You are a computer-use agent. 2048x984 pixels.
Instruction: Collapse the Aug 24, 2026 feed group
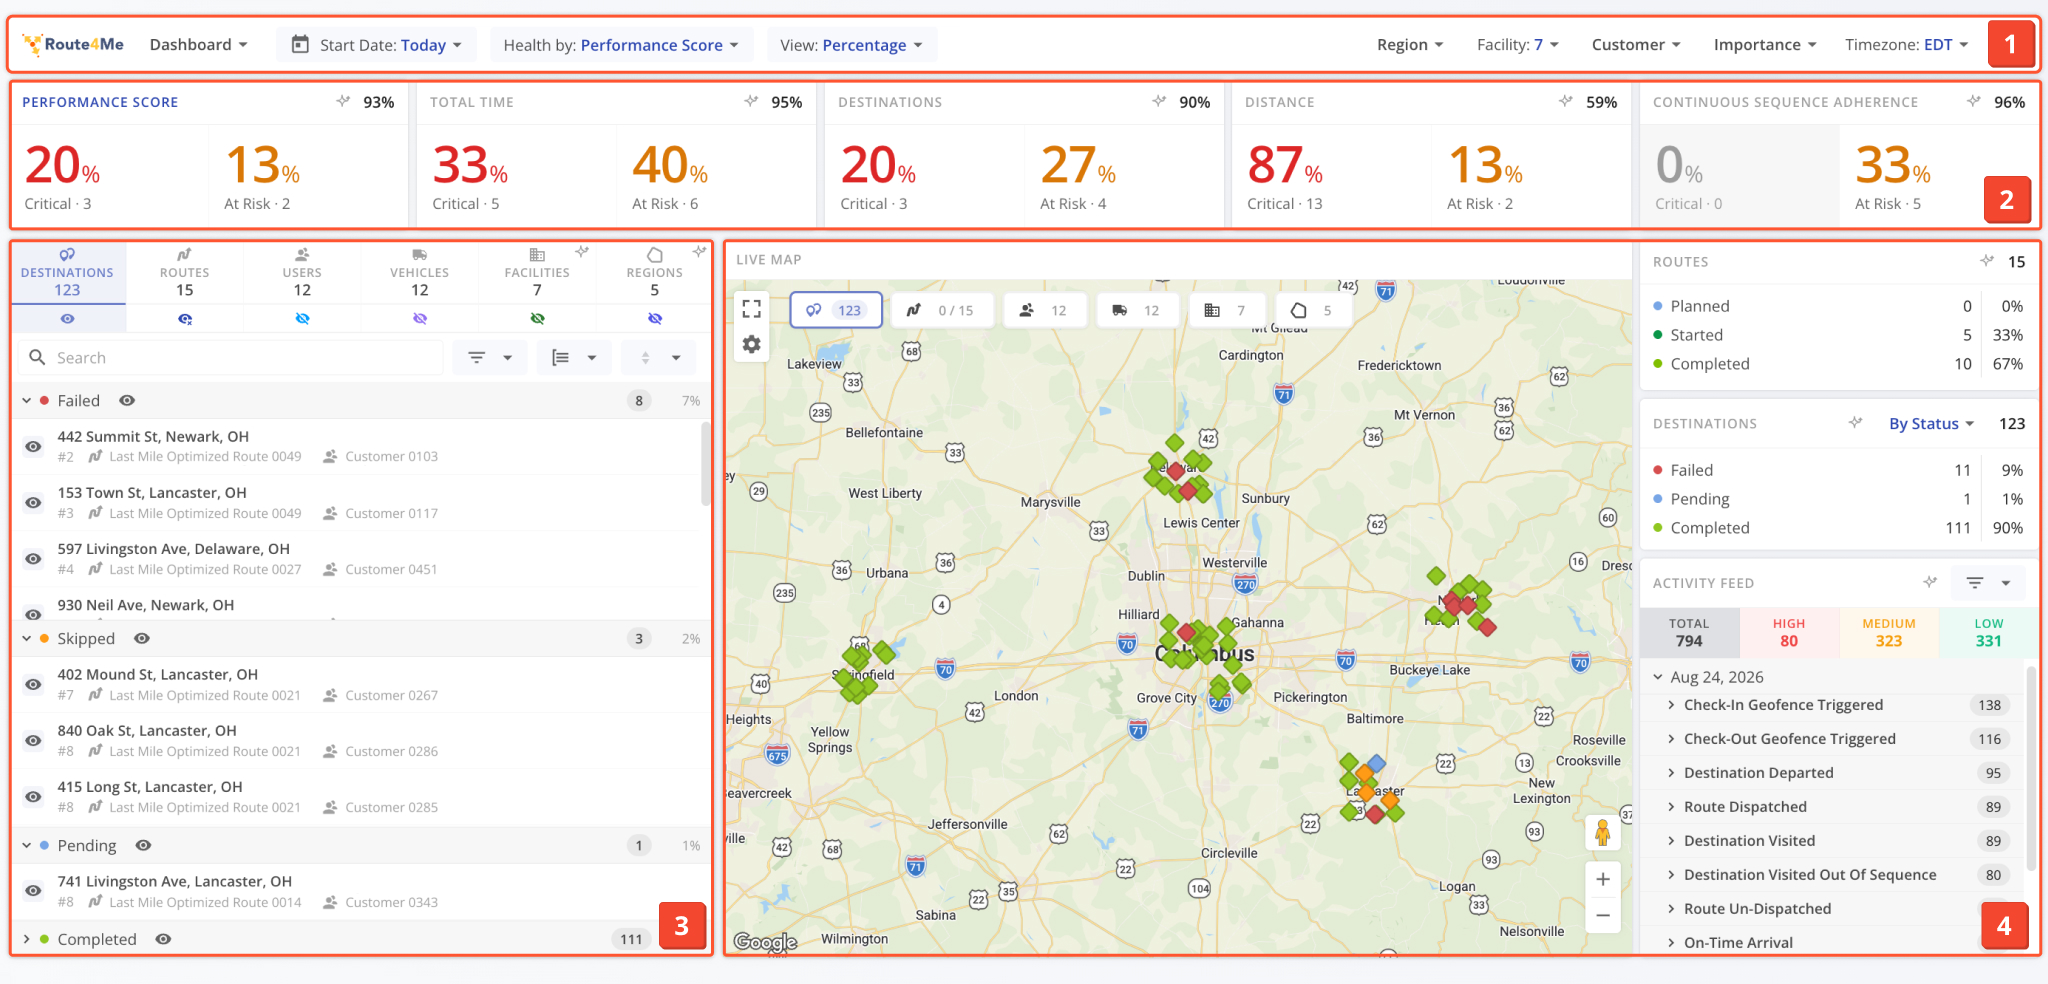coord(1658,677)
